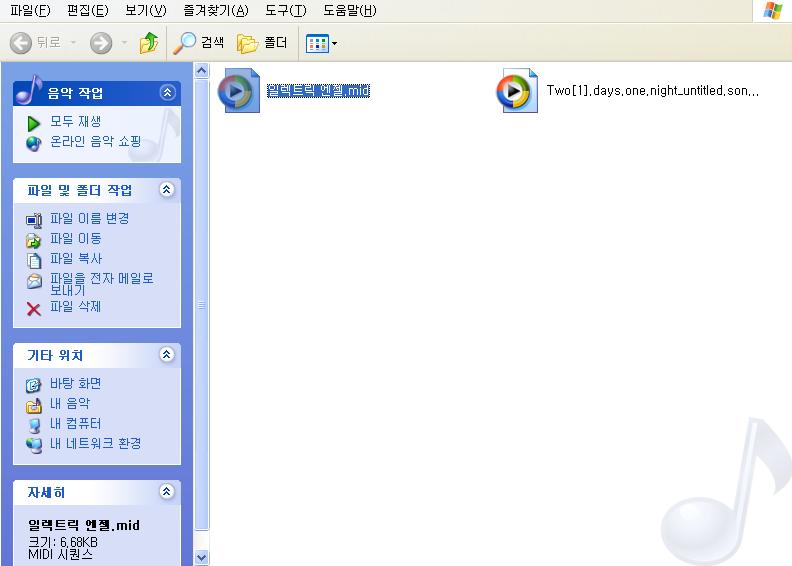Open the 보기(V) menu

click(145, 10)
